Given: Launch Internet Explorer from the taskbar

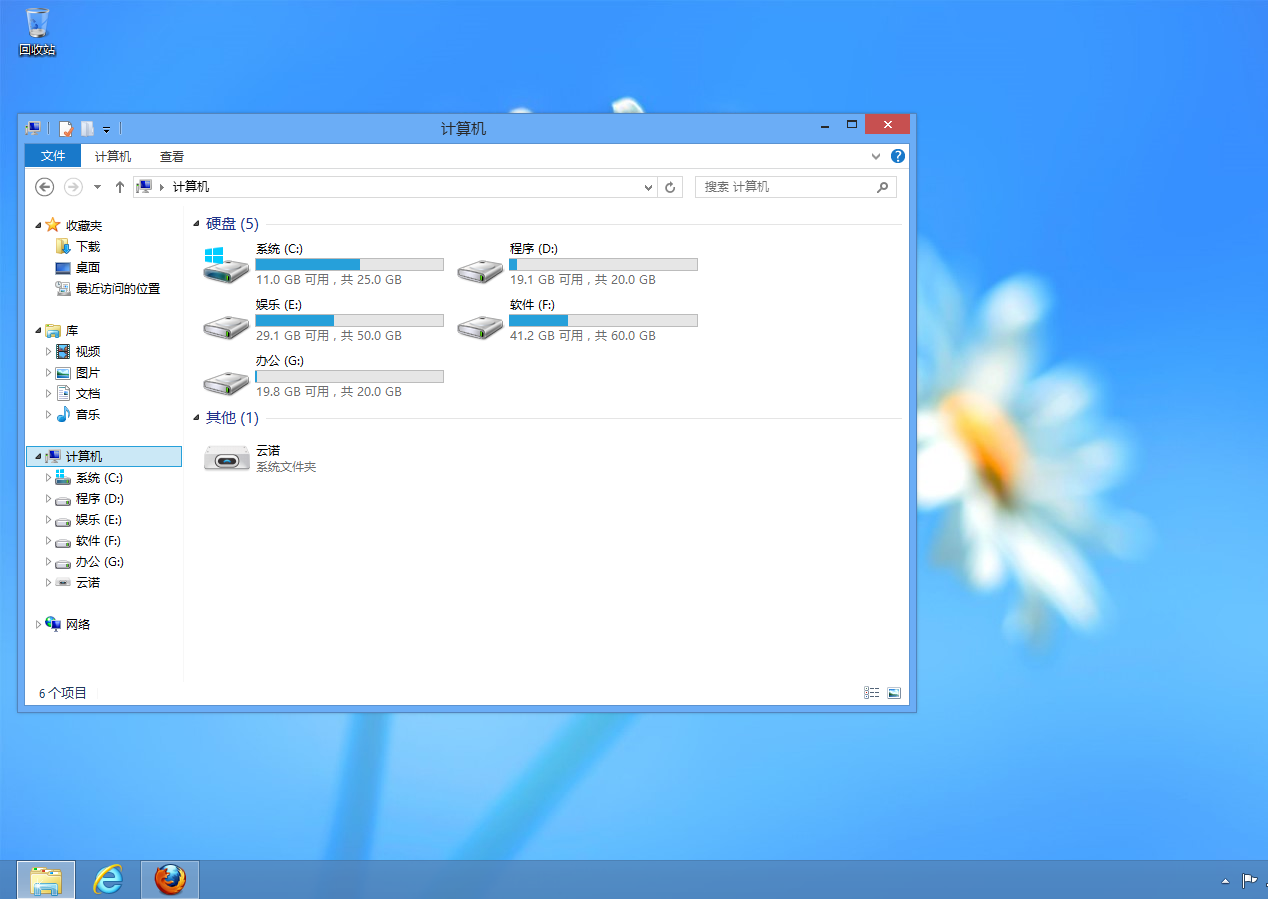Looking at the screenshot, I should (x=108, y=880).
